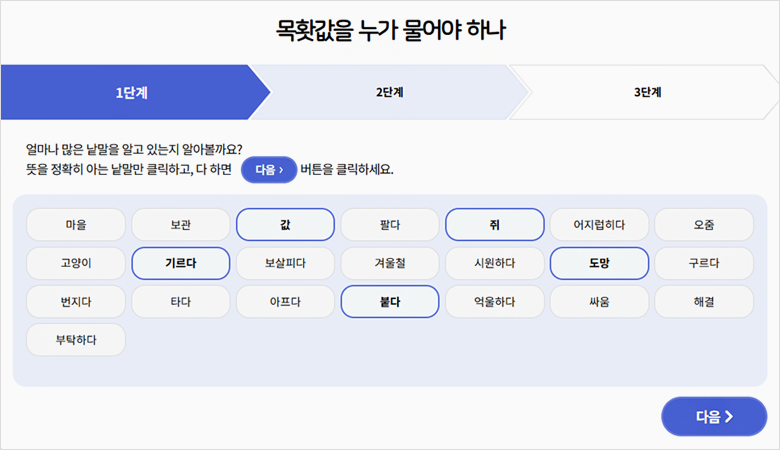Deselect the highlighted word 도망
This screenshot has width=780, height=450.
599,263
